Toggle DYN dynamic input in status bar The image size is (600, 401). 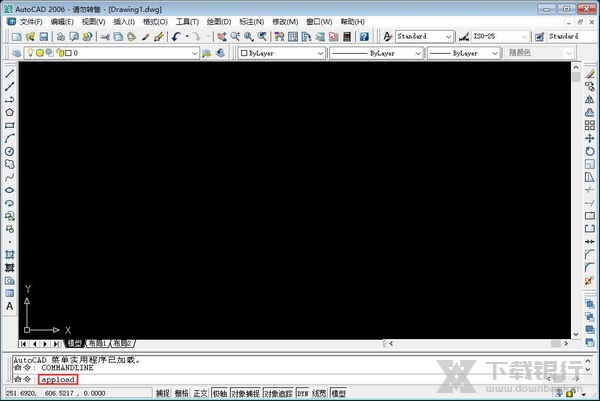(x=302, y=394)
